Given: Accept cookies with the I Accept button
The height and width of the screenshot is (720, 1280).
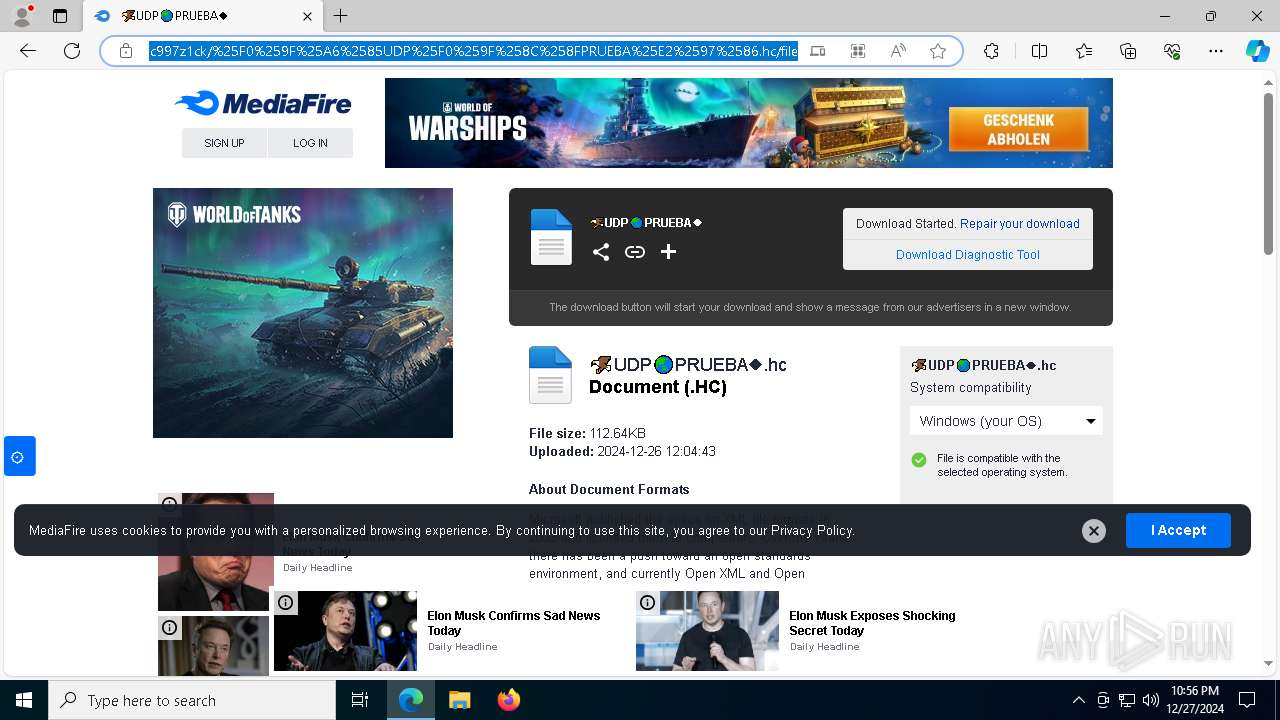Looking at the screenshot, I should coord(1178,530).
